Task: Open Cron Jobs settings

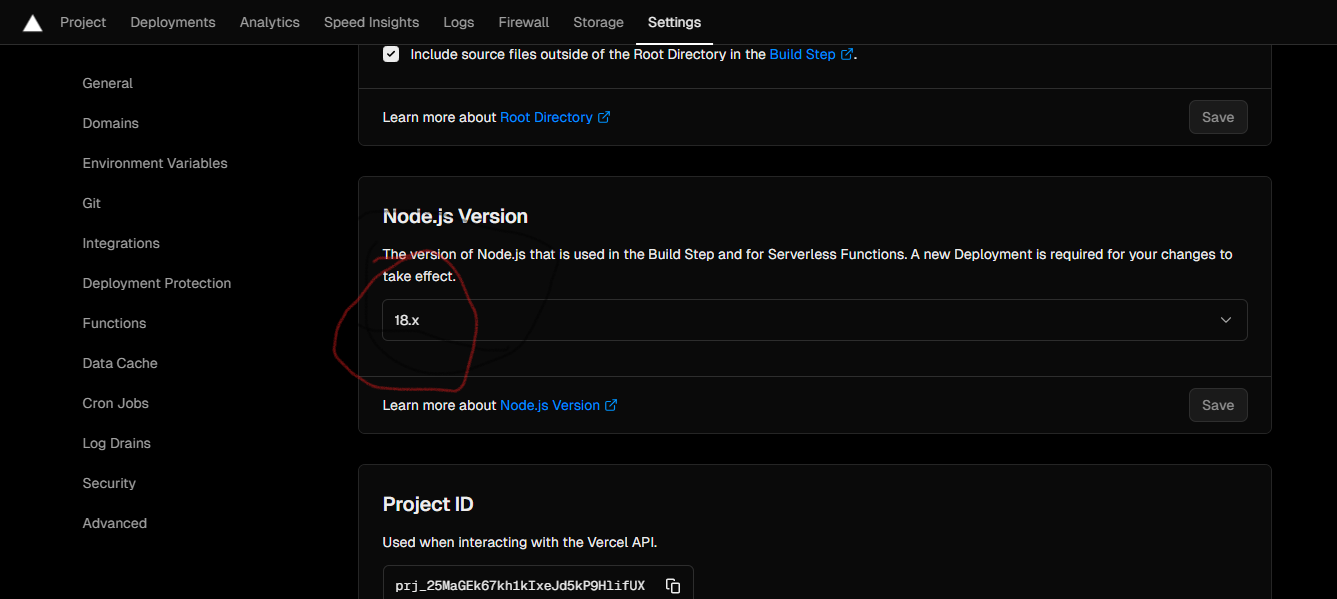Action: coord(115,403)
